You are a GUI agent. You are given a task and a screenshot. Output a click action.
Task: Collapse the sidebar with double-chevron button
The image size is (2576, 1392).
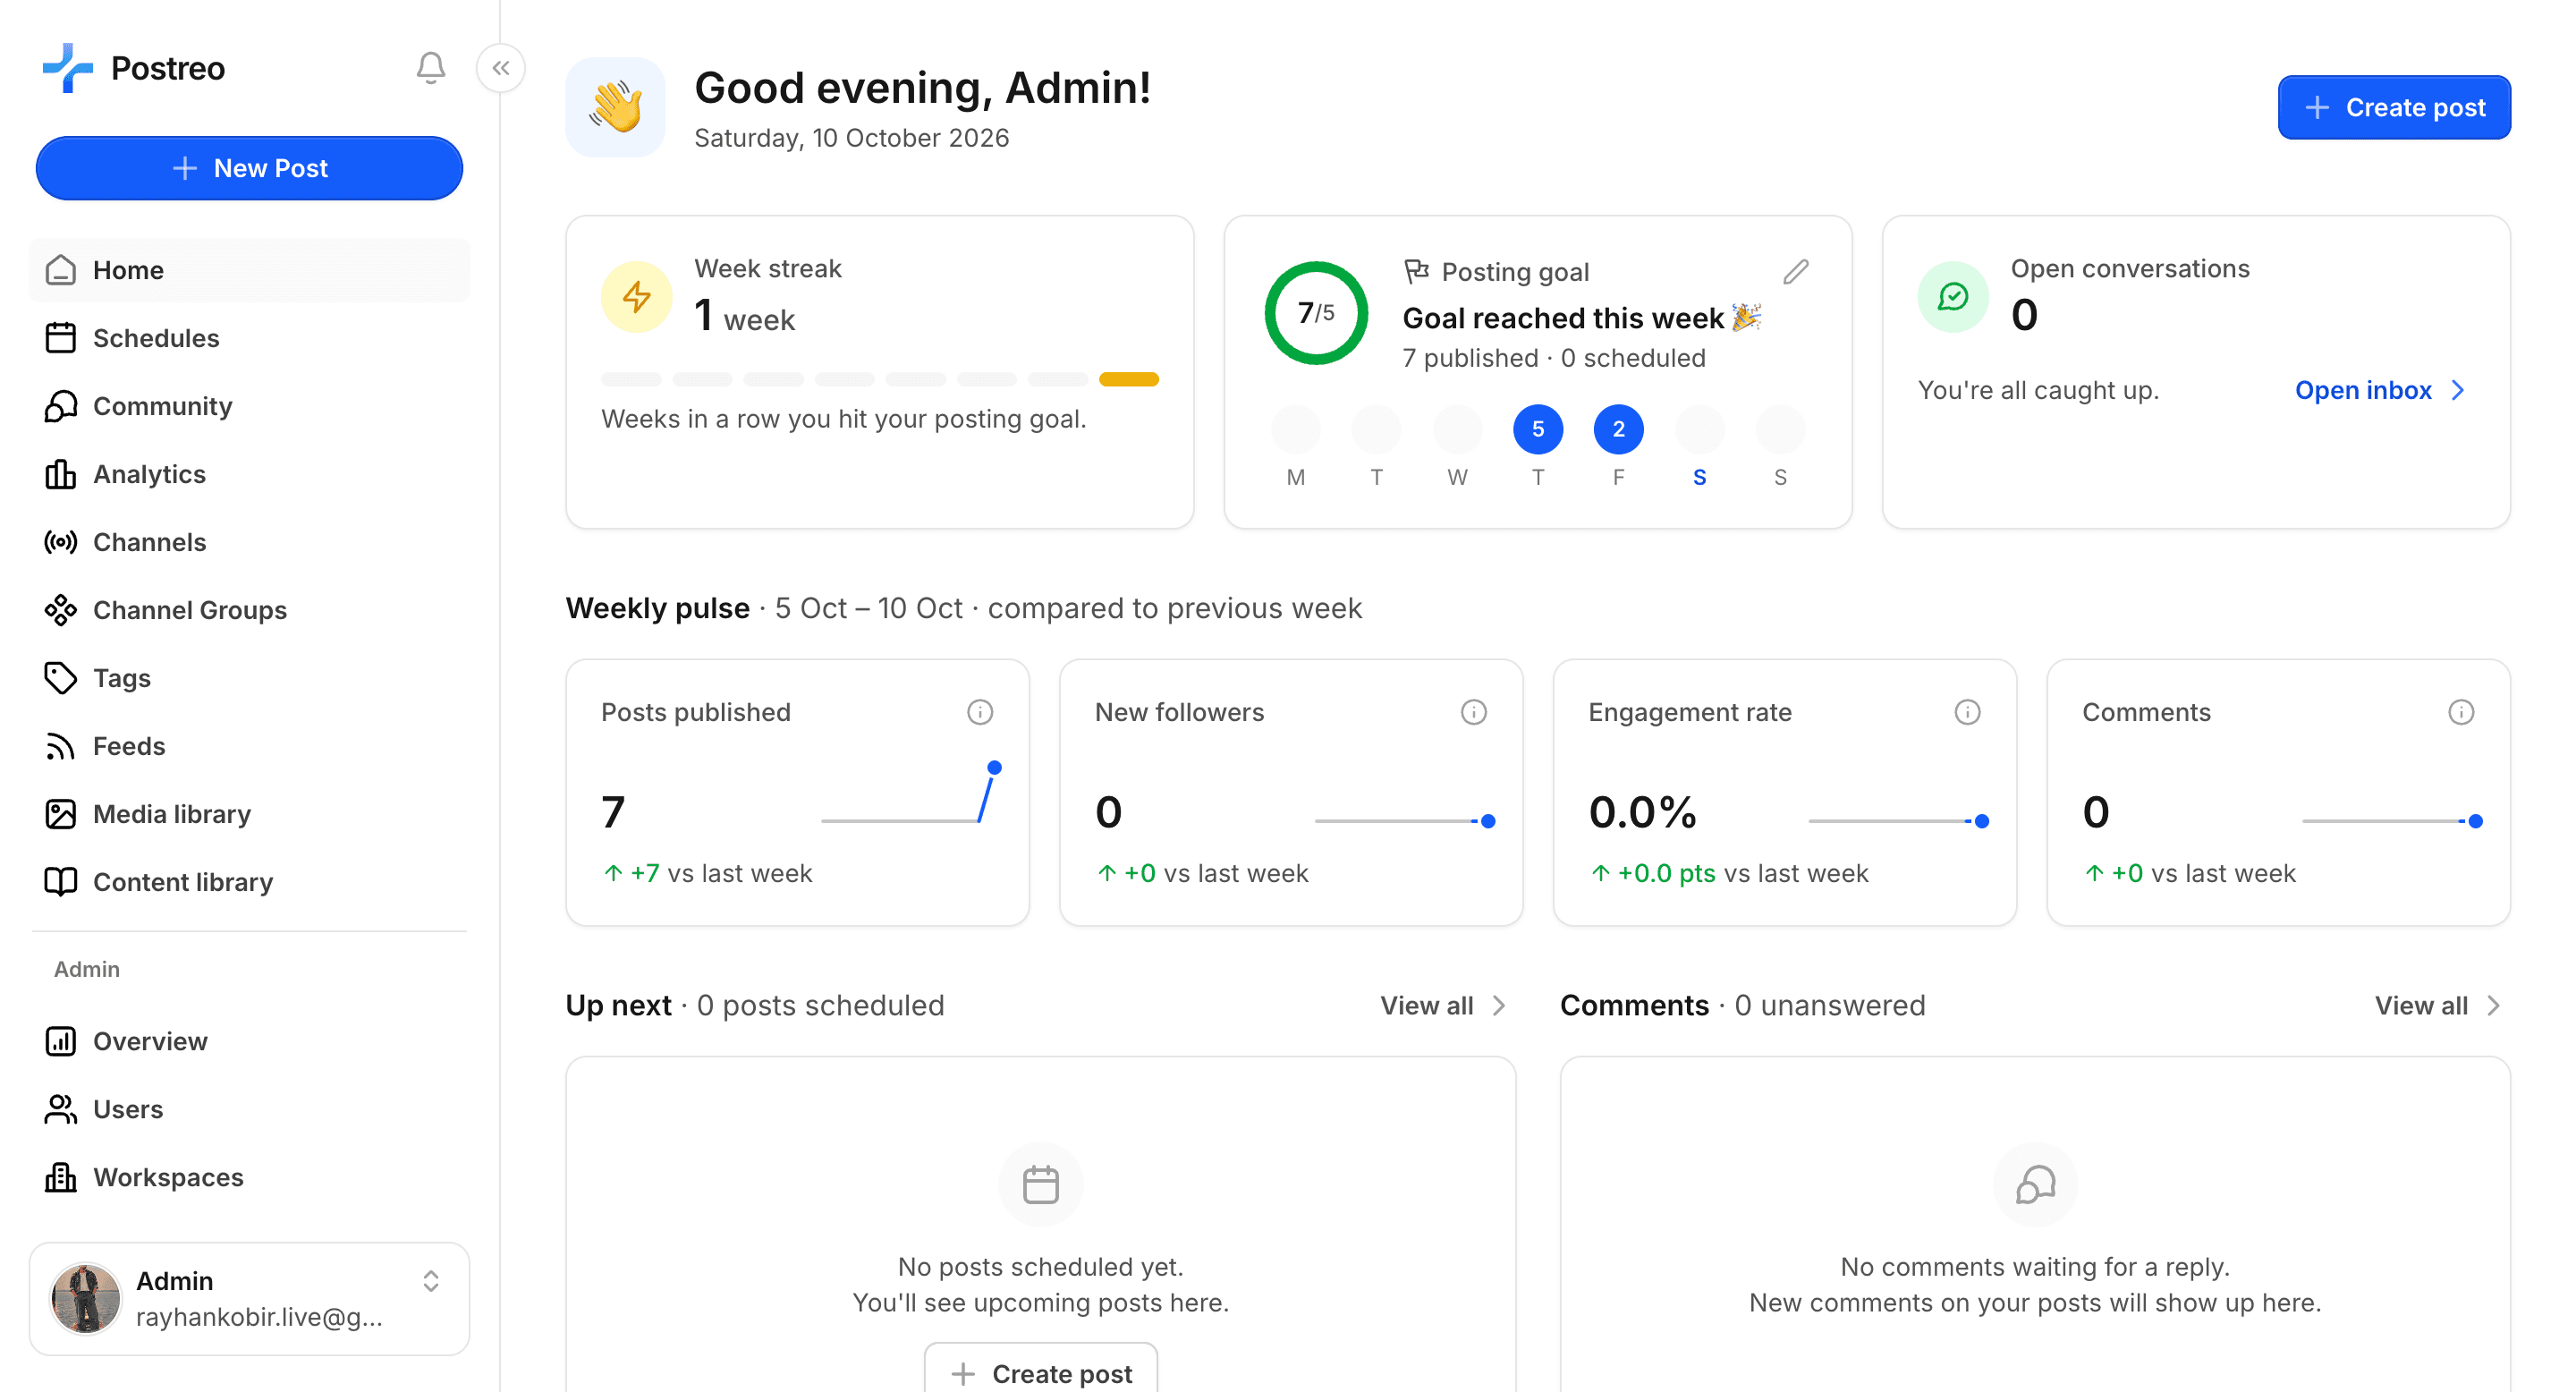[x=501, y=68]
